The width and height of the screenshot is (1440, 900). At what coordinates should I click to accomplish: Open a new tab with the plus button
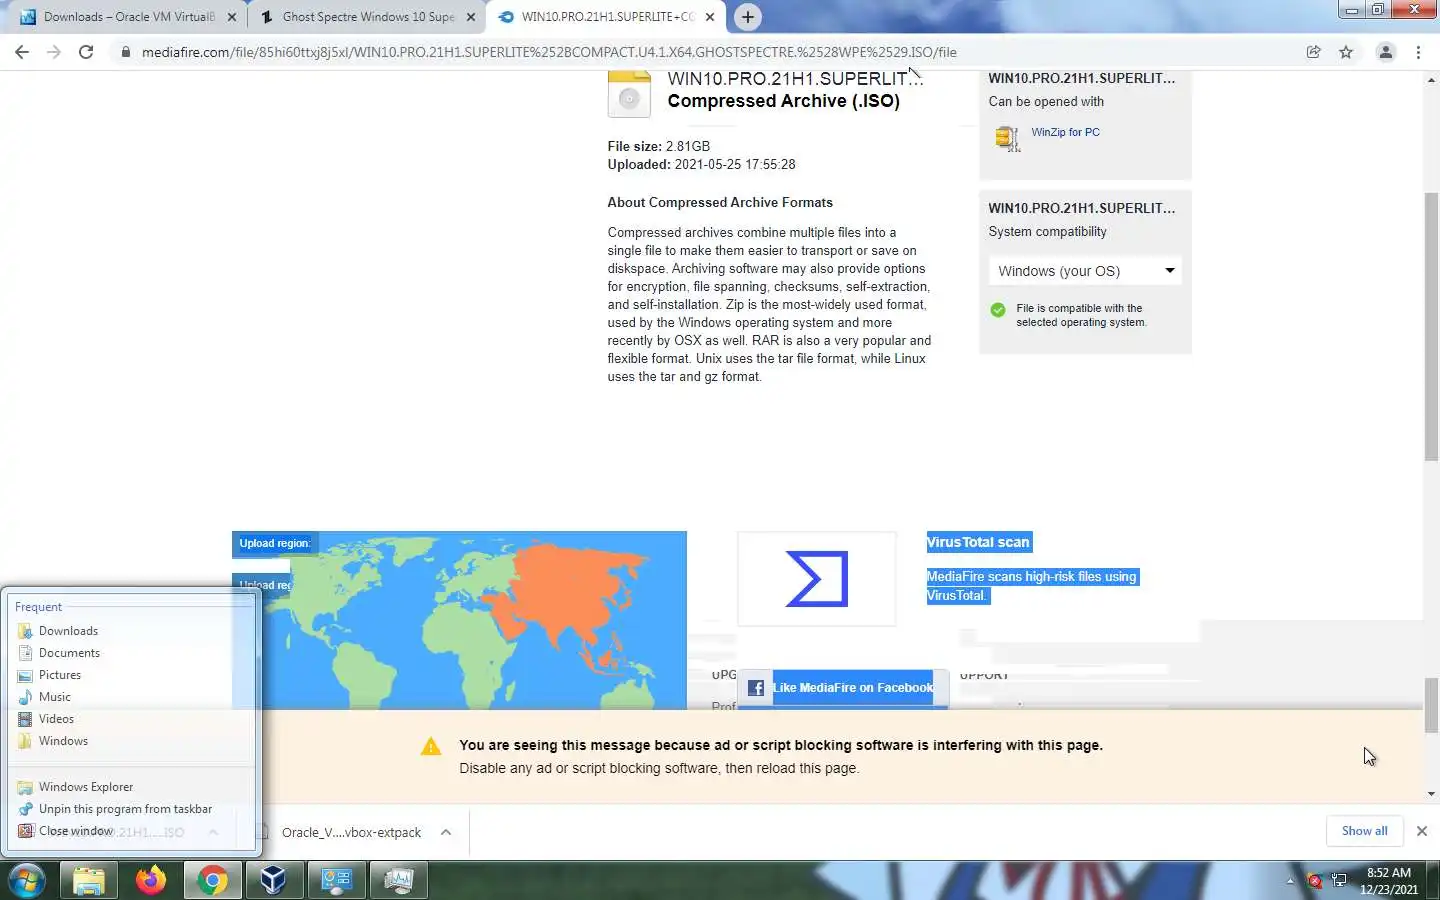pos(747,17)
